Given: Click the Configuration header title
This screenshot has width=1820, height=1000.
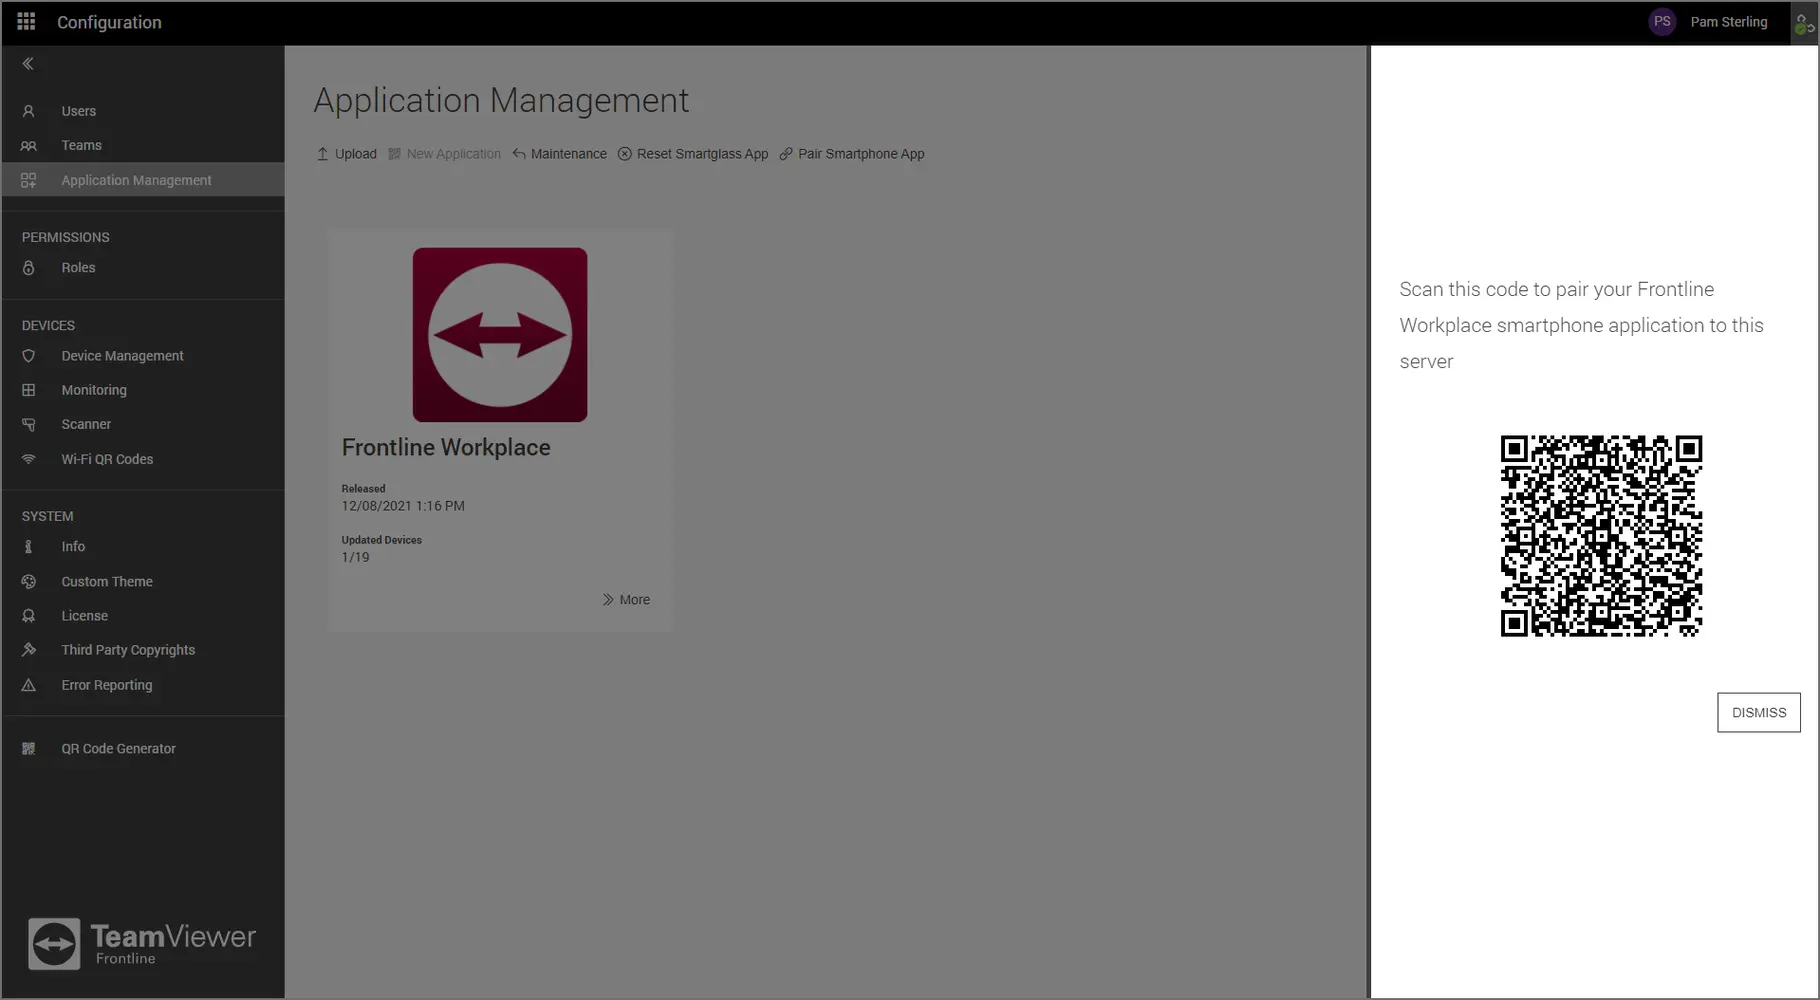Looking at the screenshot, I should point(109,22).
